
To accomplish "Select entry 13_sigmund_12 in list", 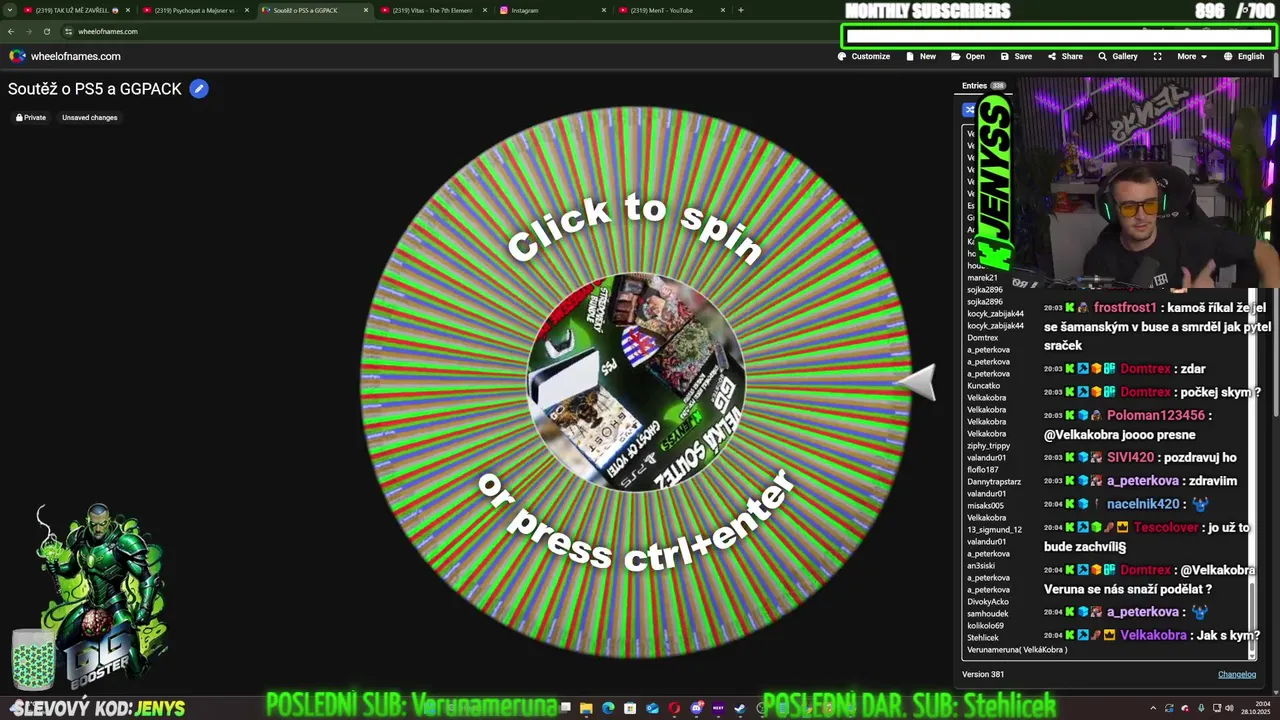I will (994, 530).
